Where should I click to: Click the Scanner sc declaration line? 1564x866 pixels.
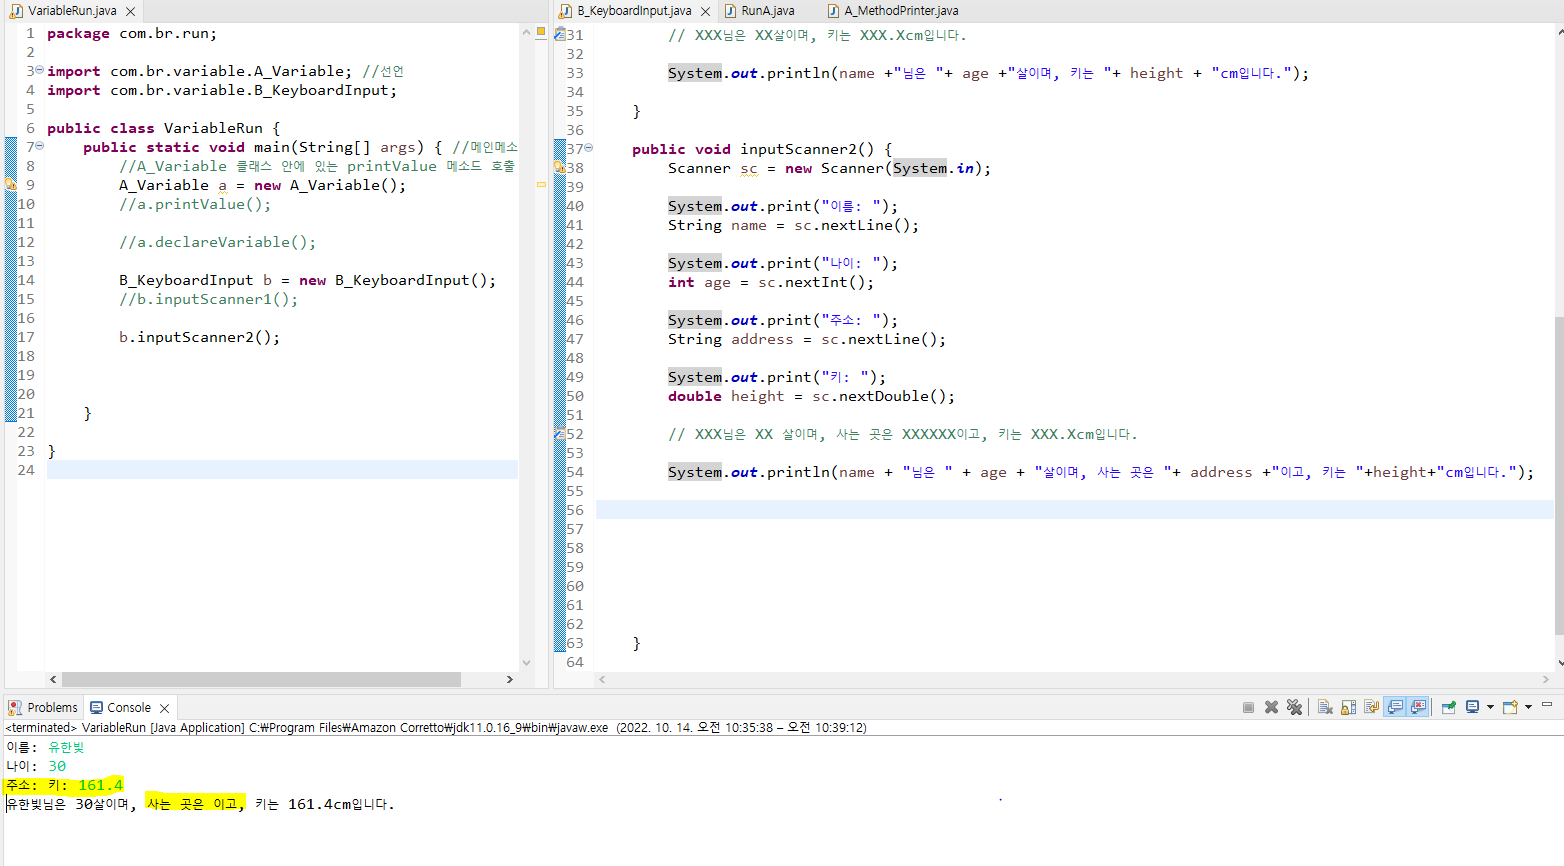829,168
